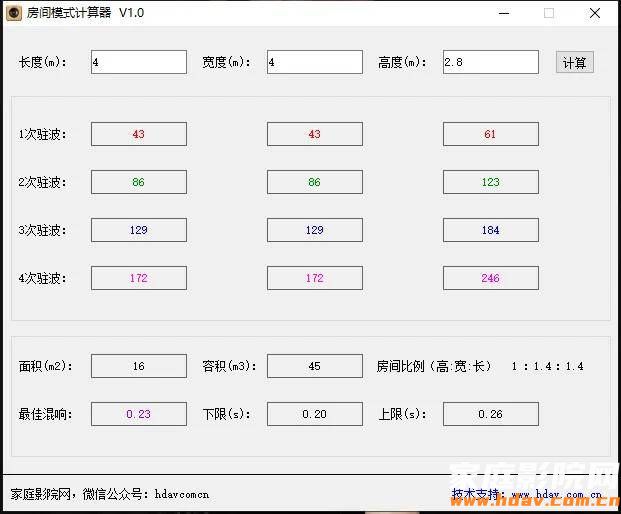Click the 上限(s): label
Image resolution: width=621 pixels, height=514 pixels.
[402, 415]
